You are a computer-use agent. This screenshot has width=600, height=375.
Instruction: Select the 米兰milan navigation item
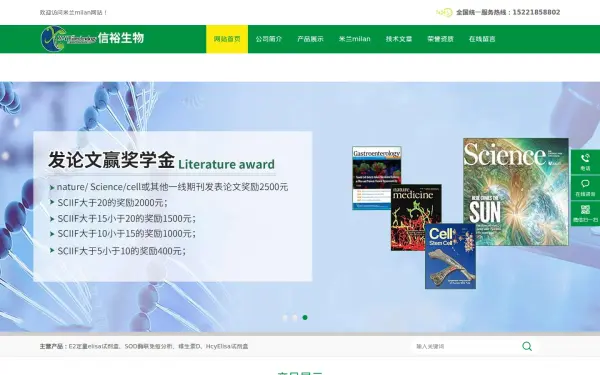354,39
